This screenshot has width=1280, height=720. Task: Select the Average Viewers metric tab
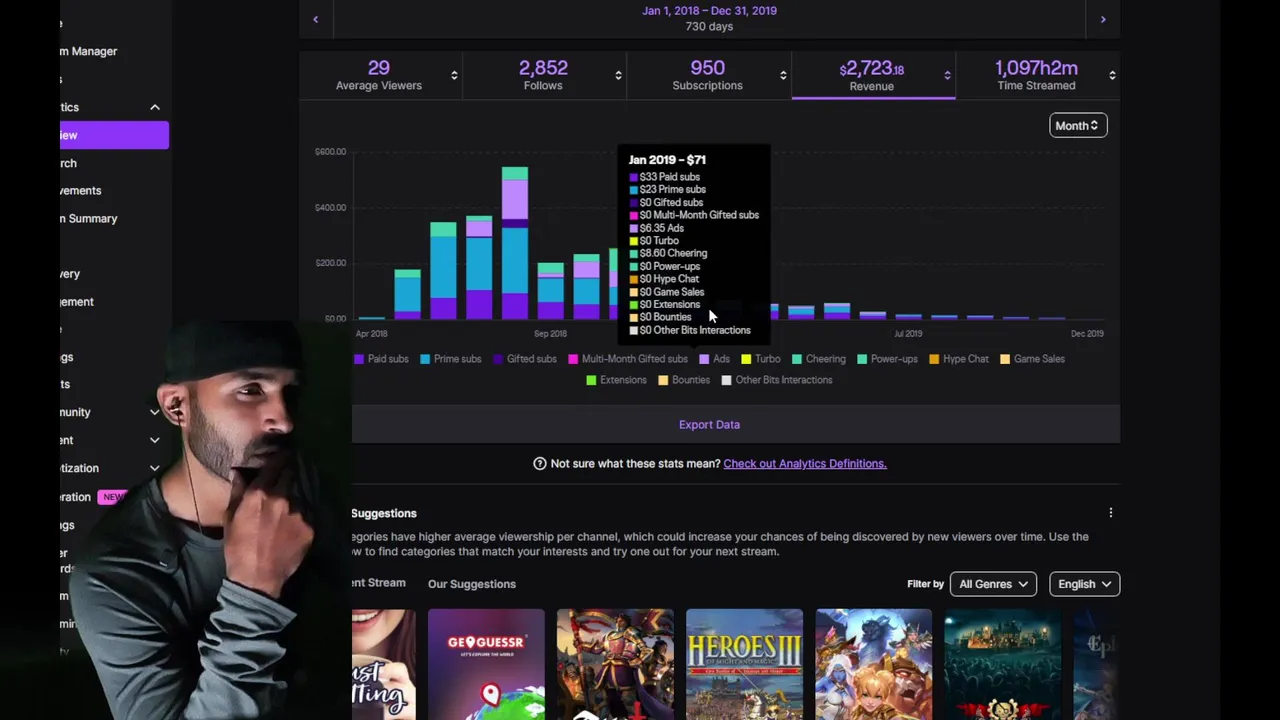379,75
